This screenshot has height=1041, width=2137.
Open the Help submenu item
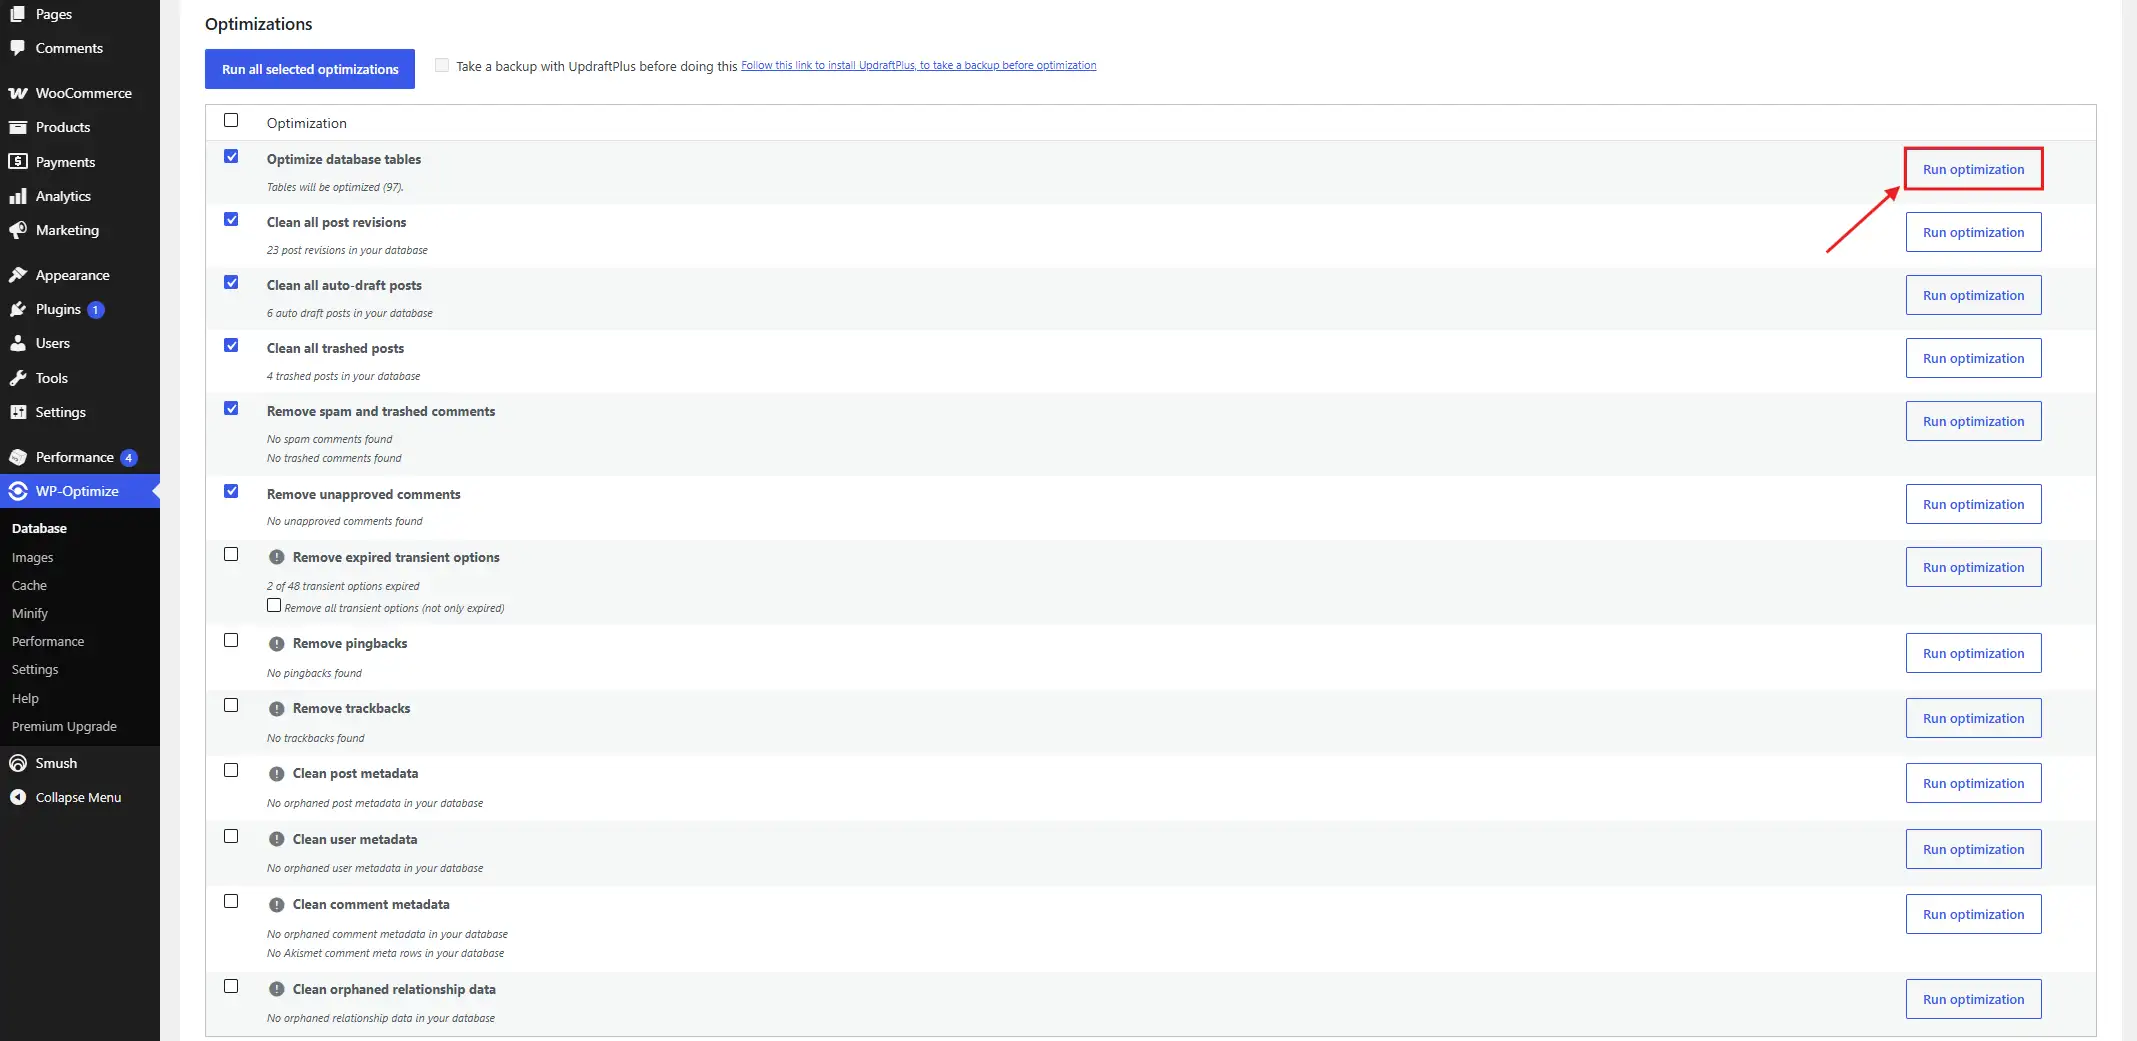pos(25,698)
